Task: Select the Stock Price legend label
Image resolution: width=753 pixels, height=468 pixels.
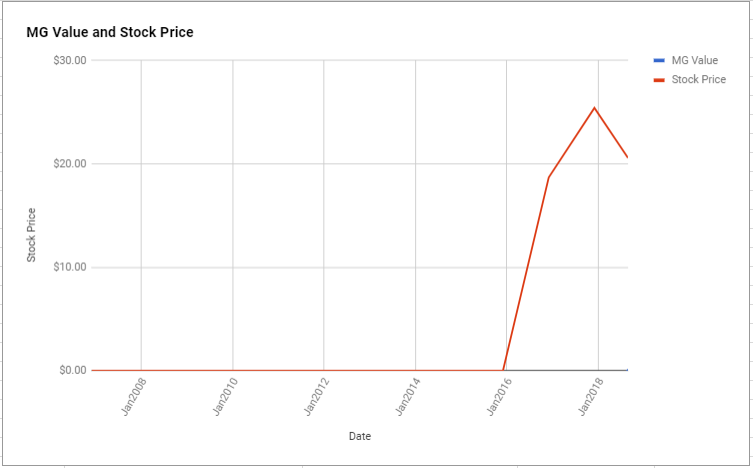Action: click(x=698, y=80)
